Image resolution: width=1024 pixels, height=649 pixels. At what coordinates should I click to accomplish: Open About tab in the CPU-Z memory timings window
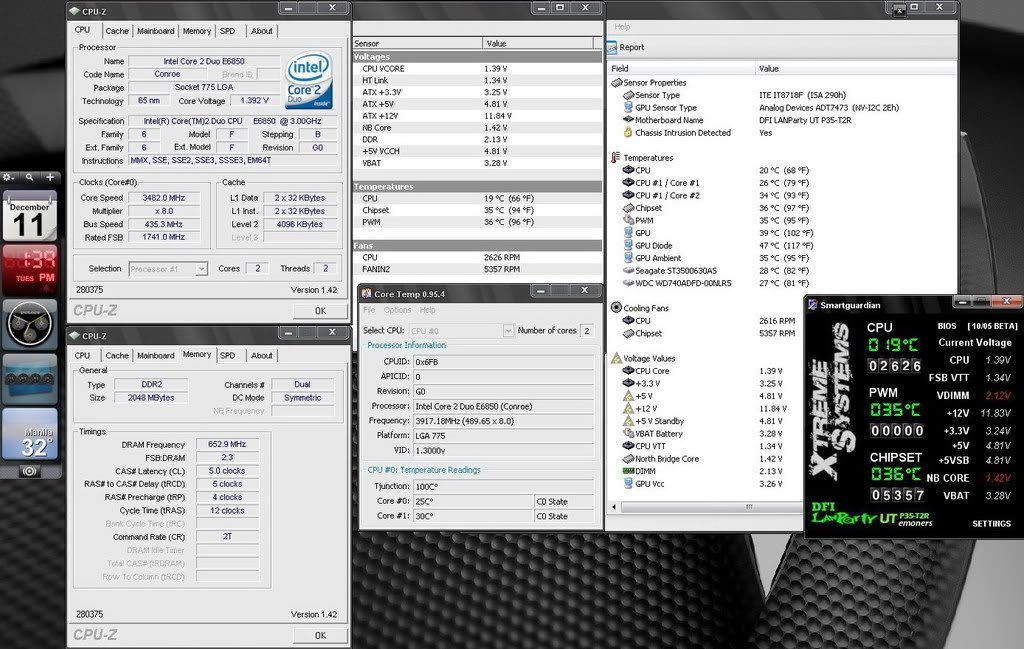pos(262,355)
